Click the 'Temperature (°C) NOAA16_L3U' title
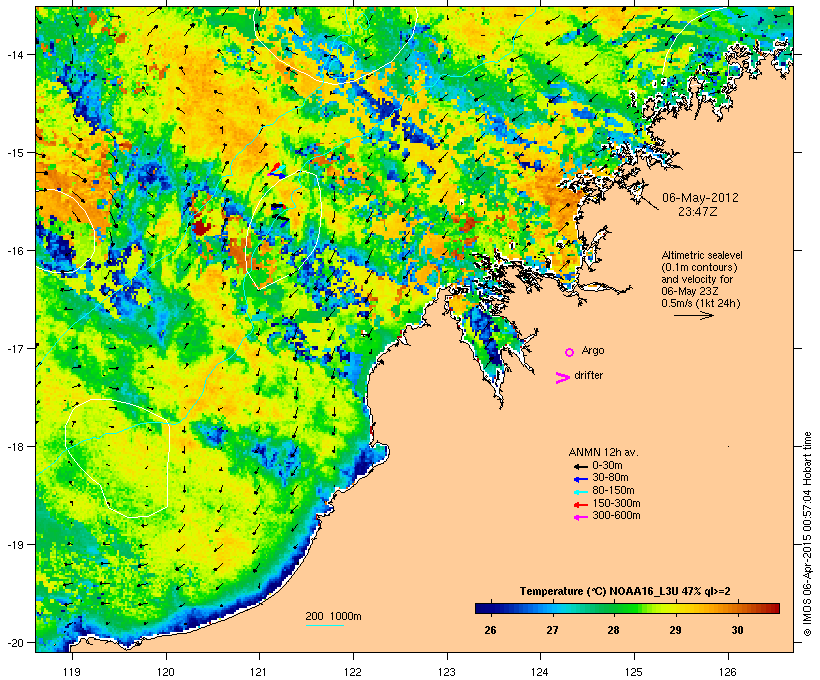Image resolution: width=820 pixels, height=680 pixels. point(599,591)
